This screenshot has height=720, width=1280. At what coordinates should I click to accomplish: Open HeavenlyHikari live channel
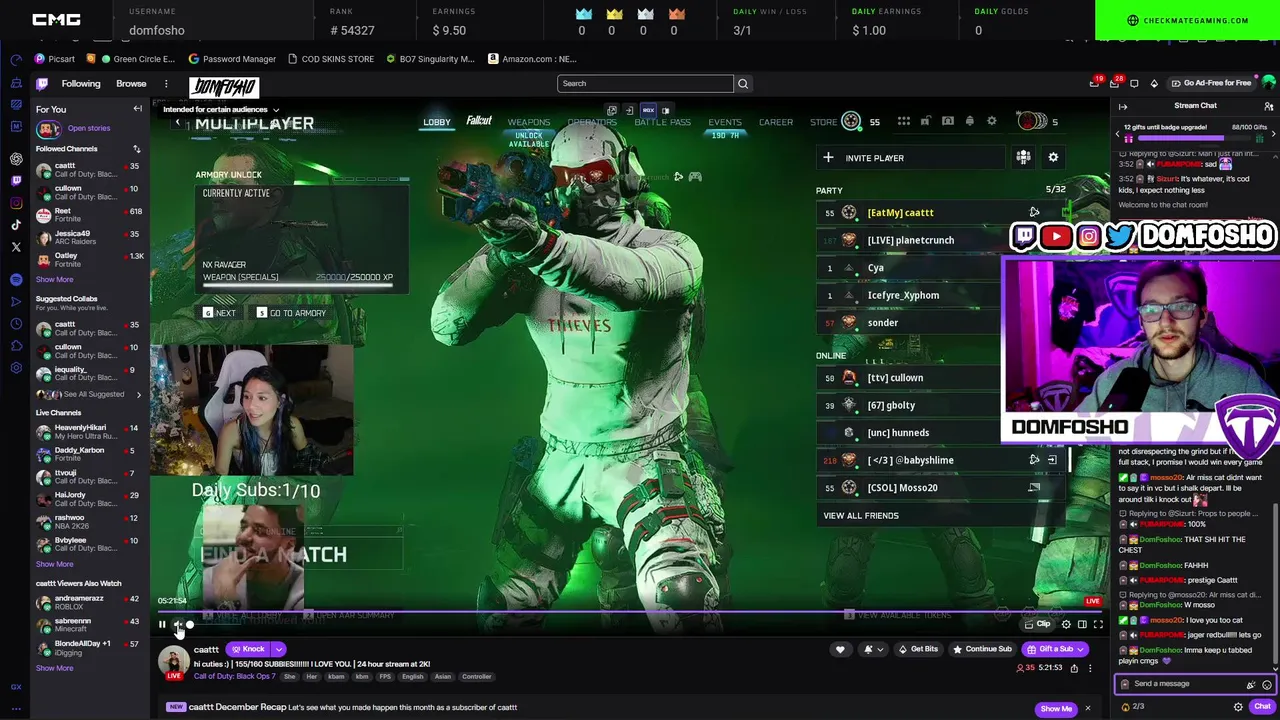[90, 431]
